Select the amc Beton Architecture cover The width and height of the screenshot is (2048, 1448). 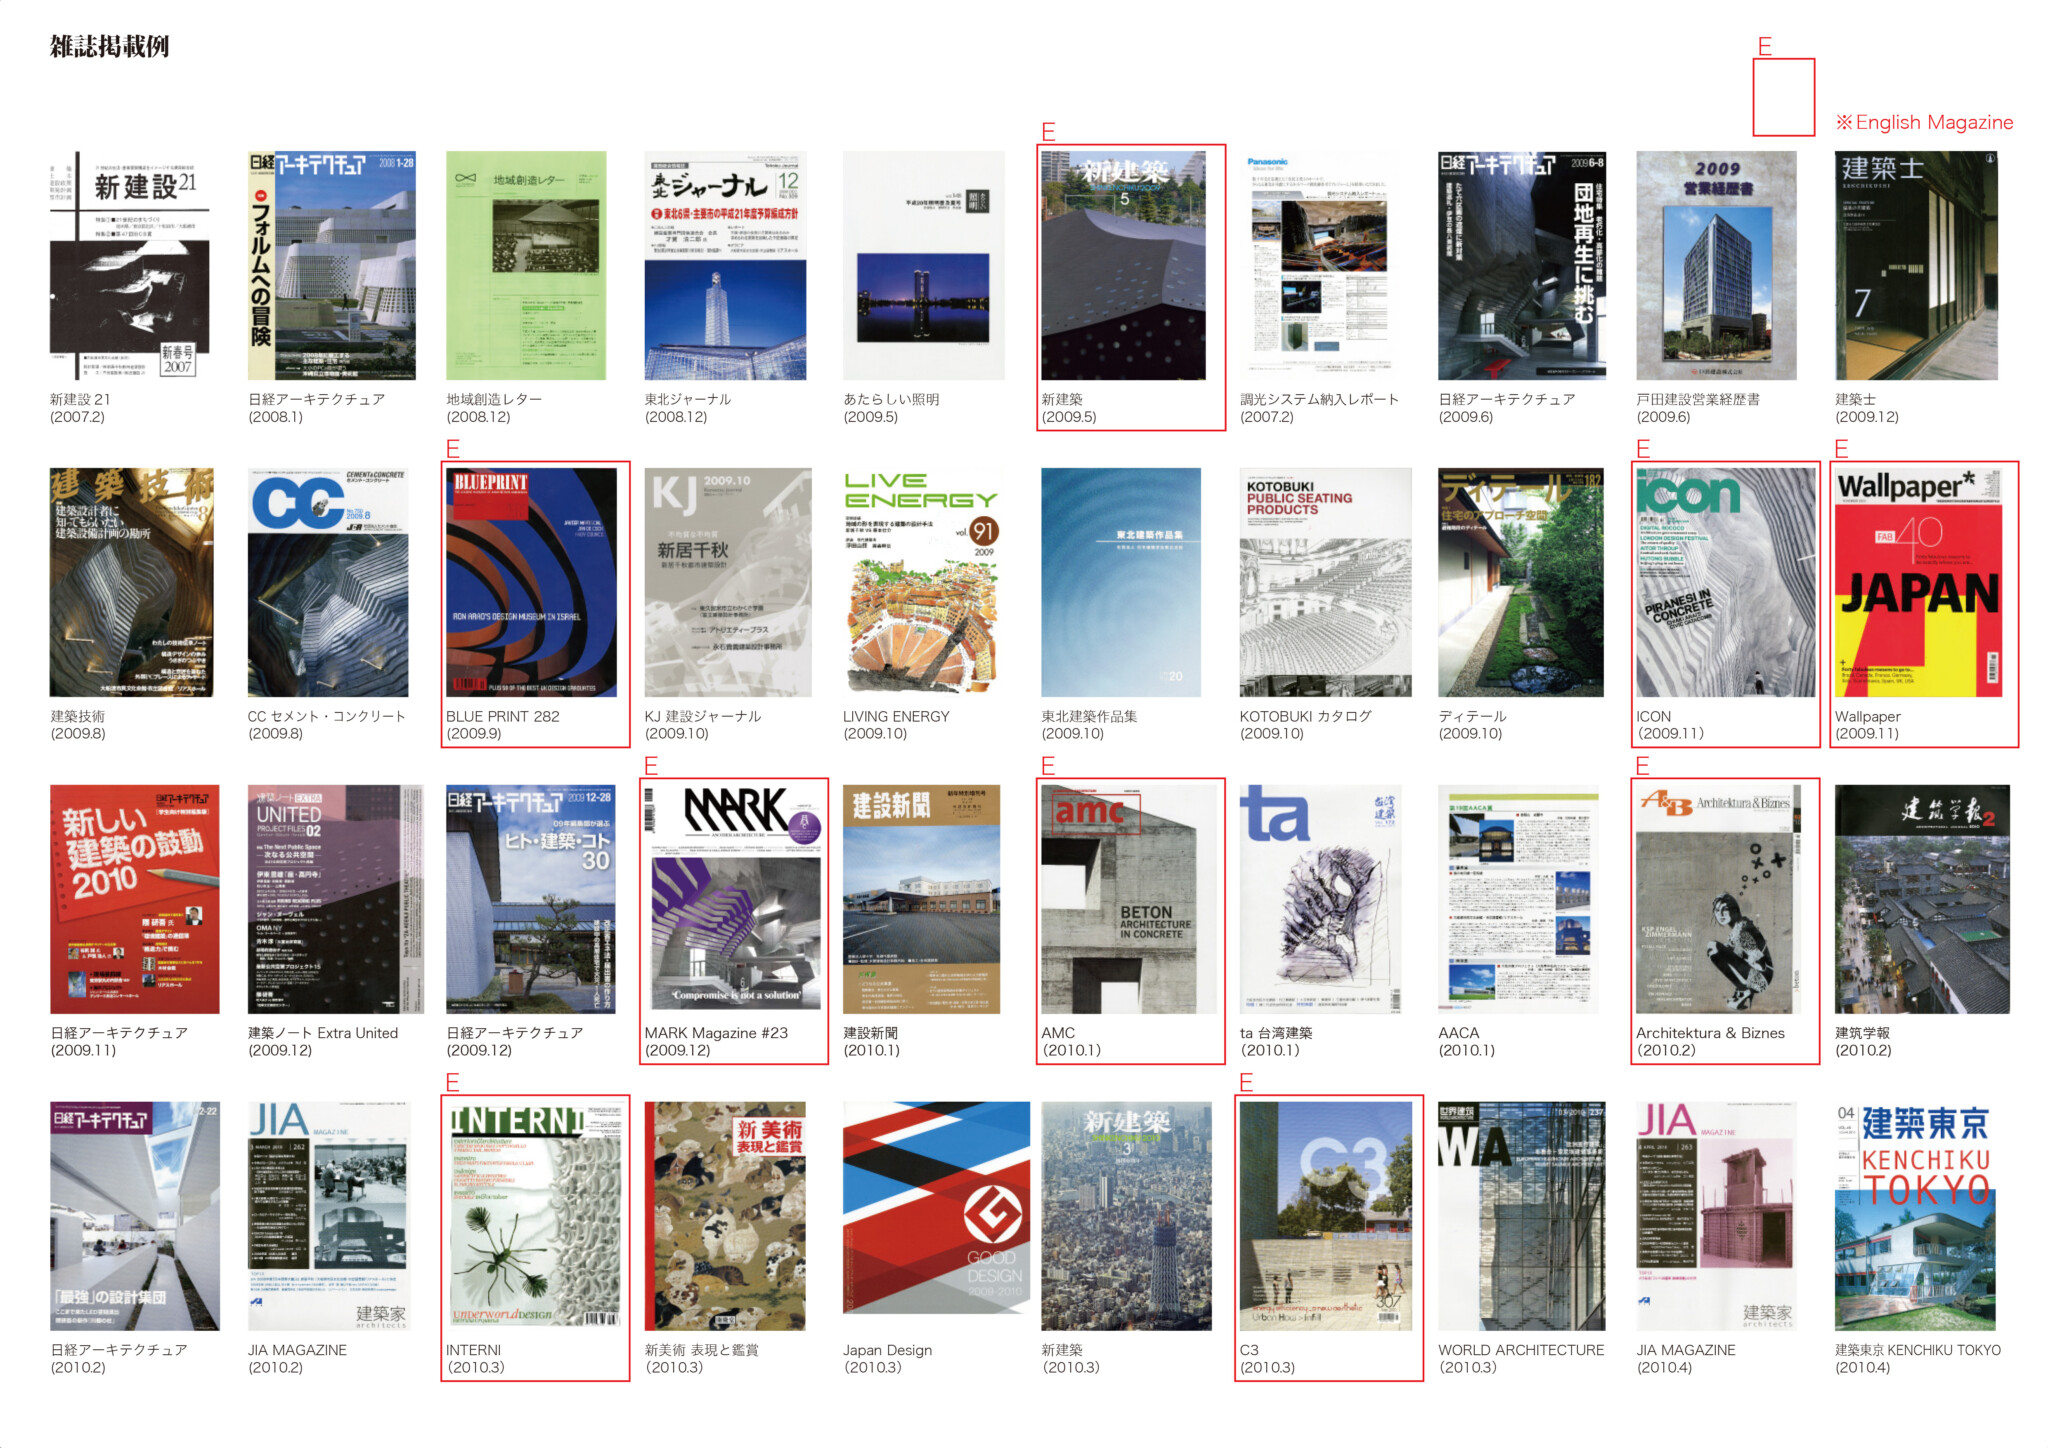pyautogui.click(x=1128, y=898)
